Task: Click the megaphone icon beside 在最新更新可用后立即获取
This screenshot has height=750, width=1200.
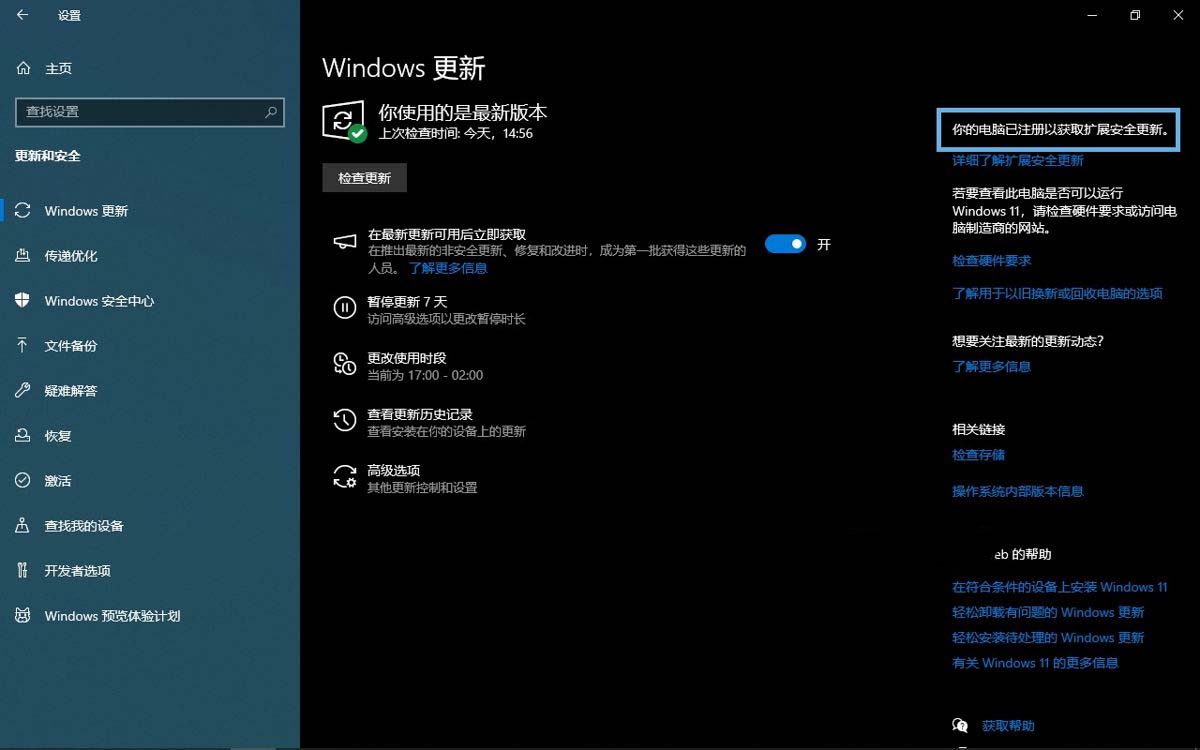Action: [344, 243]
